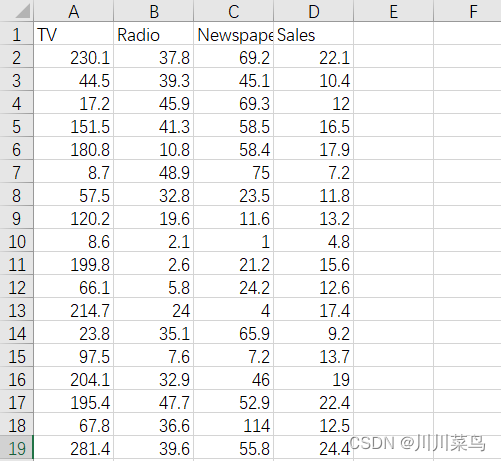Select column C header
This screenshot has width=501, height=461.
click(234, 11)
